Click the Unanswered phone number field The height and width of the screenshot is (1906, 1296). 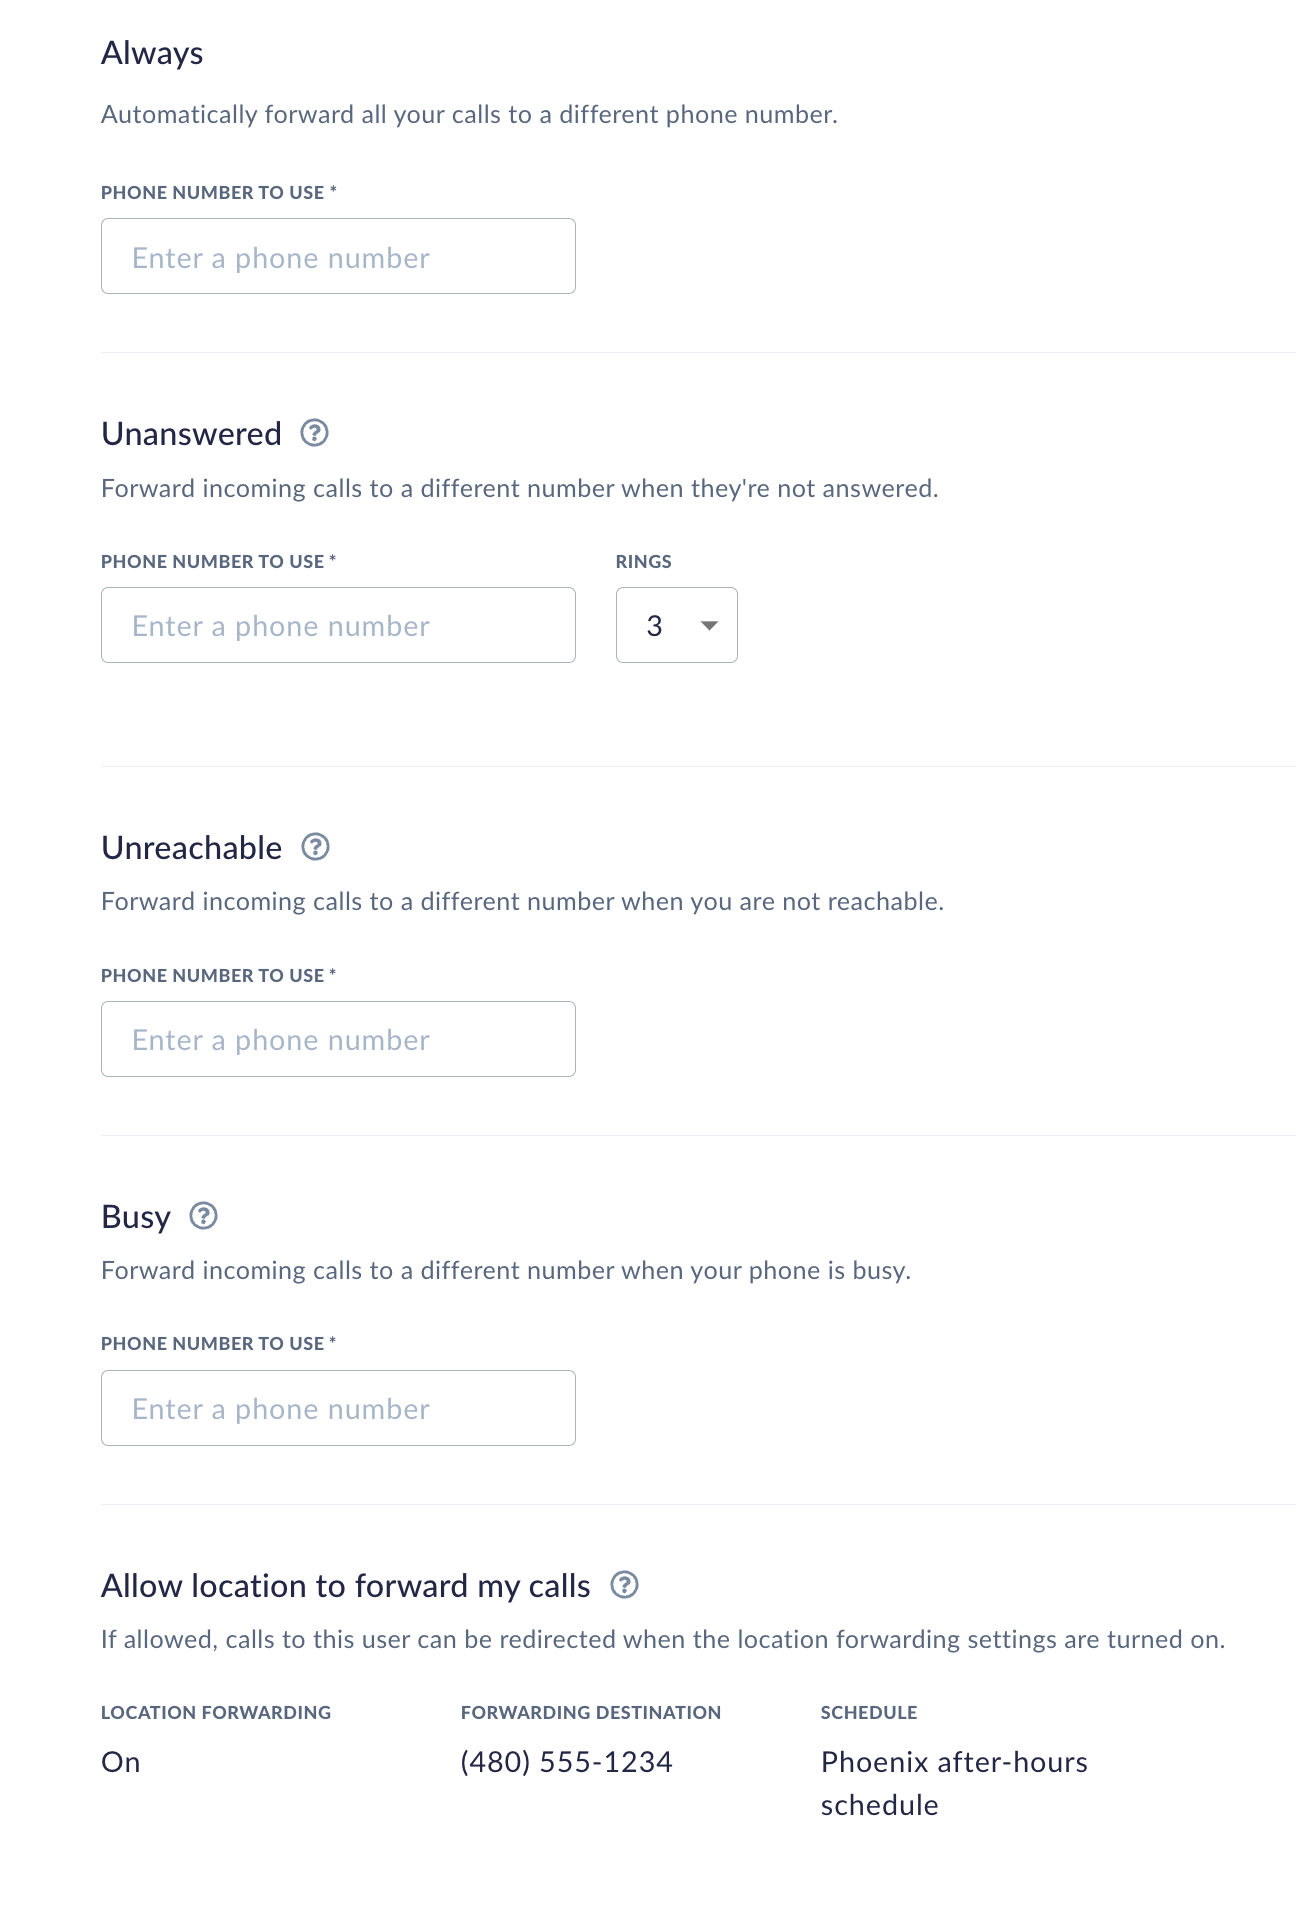(x=338, y=625)
